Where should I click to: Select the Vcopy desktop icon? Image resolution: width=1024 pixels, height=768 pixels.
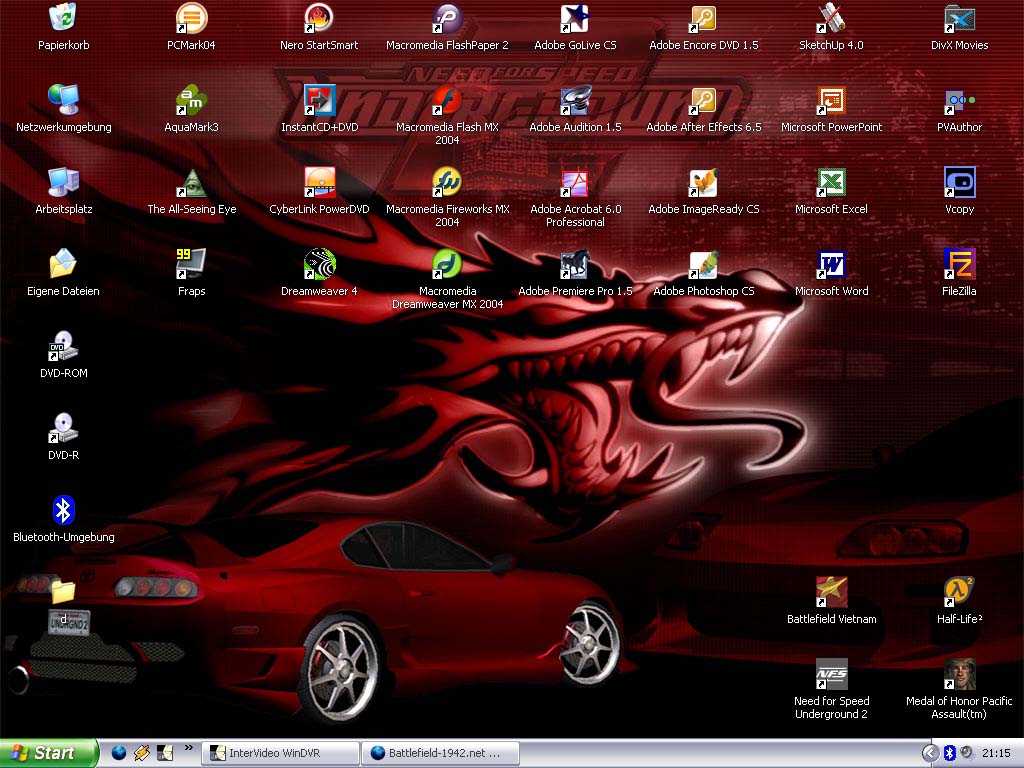959,182
